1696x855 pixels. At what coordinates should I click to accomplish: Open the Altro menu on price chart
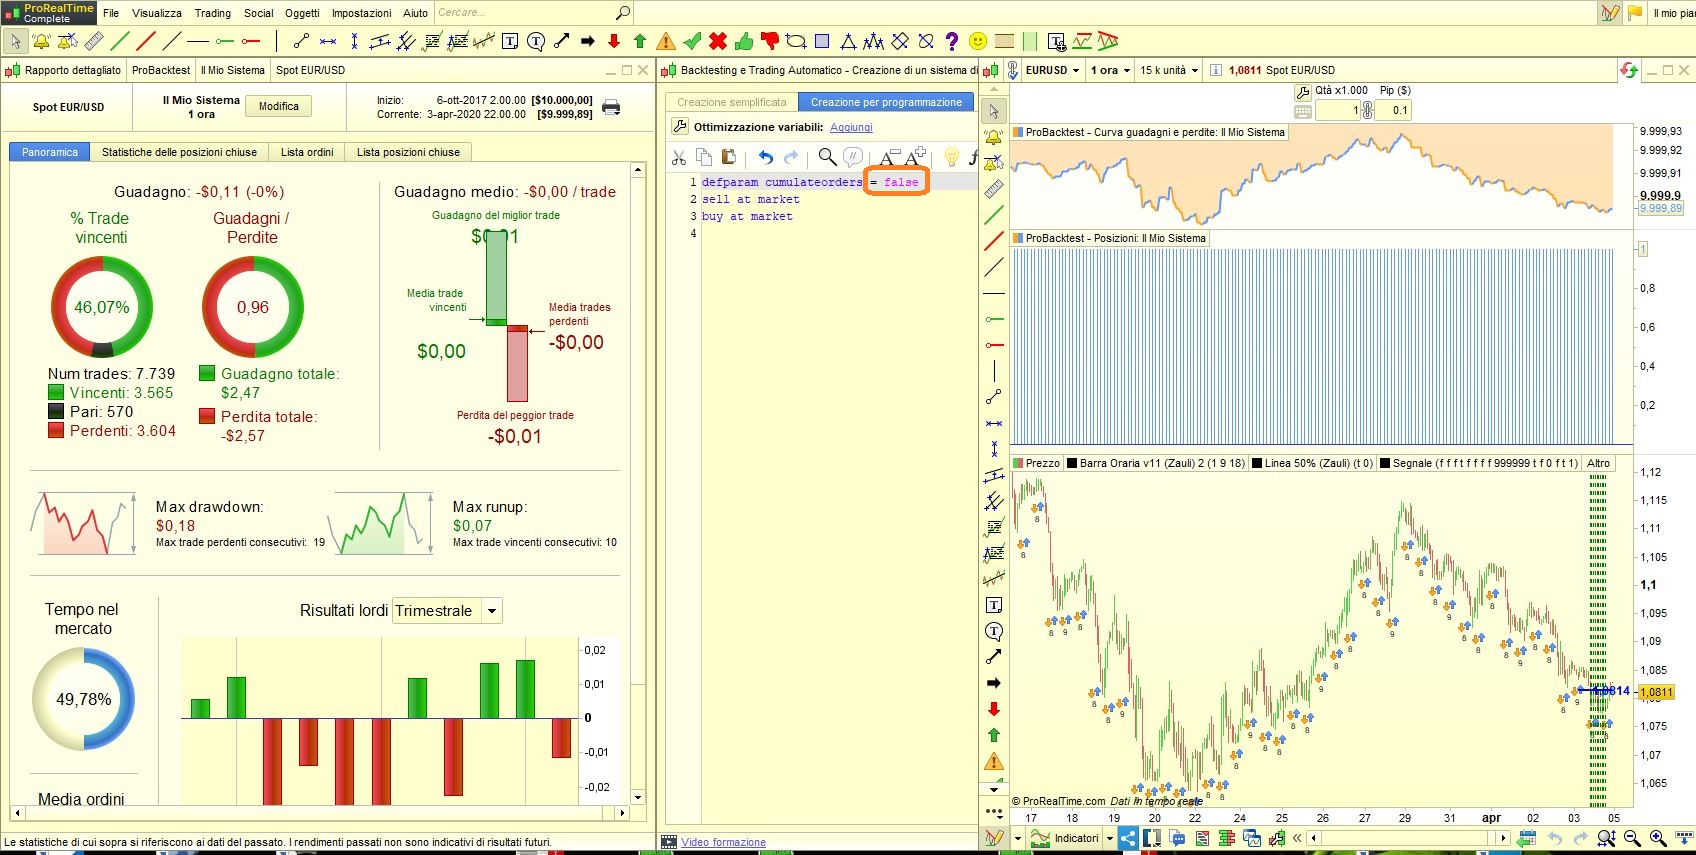click(1599, 463)
